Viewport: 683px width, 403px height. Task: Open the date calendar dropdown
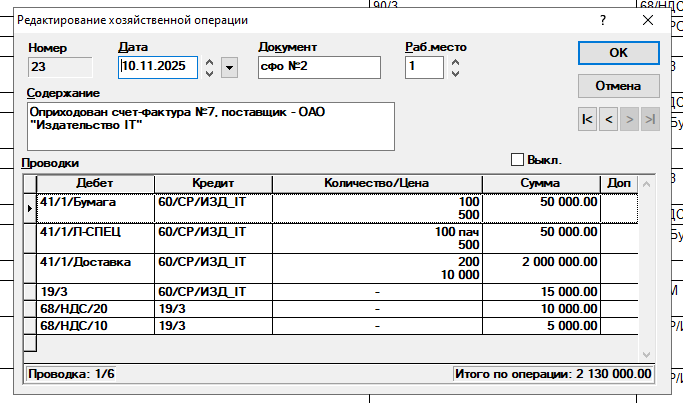[230, 67]
